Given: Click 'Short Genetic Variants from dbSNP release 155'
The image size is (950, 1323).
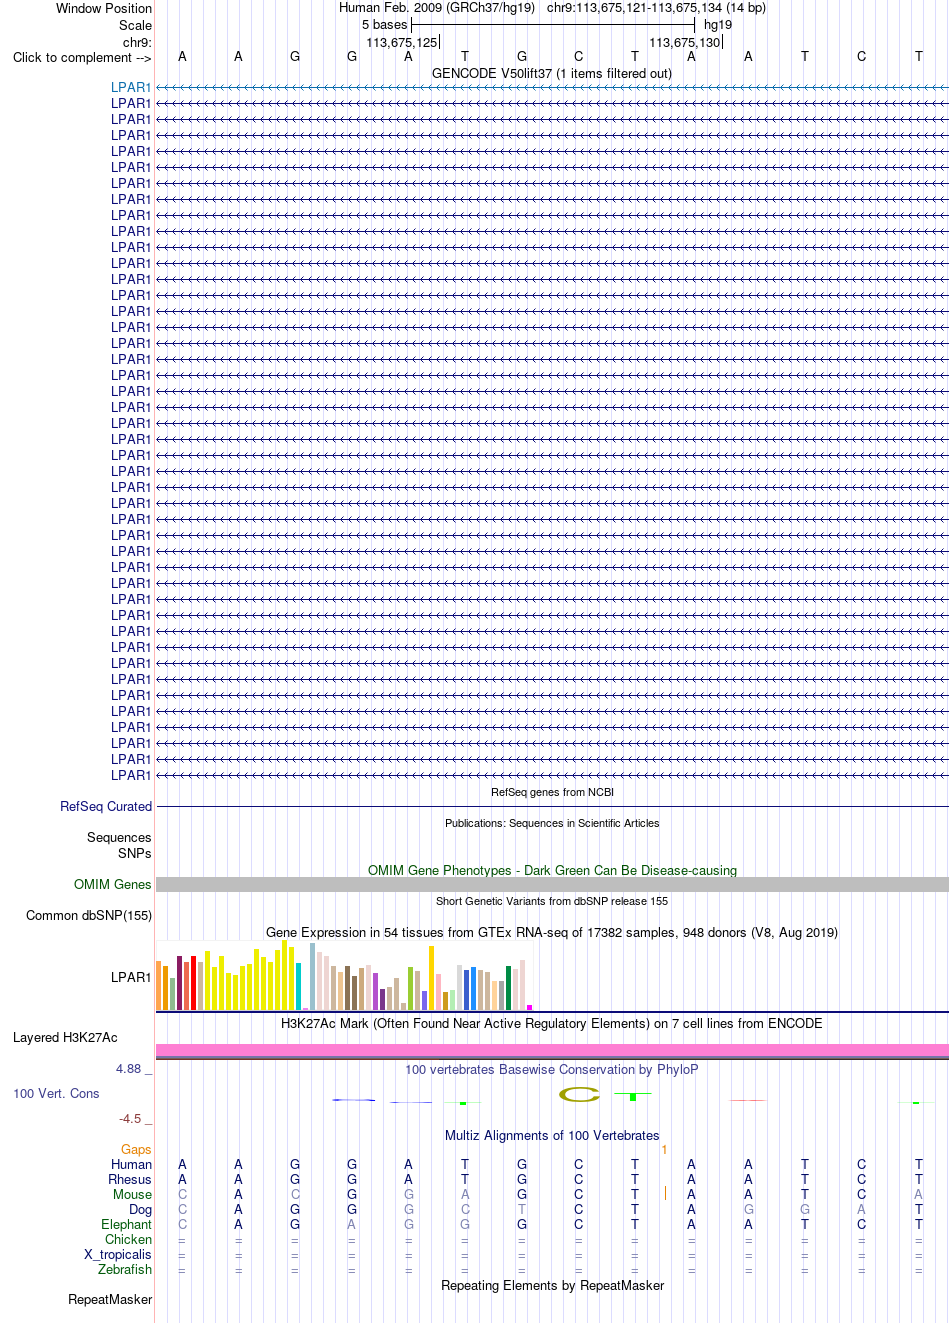Looking at the screenshot, I should coord(552,901).
